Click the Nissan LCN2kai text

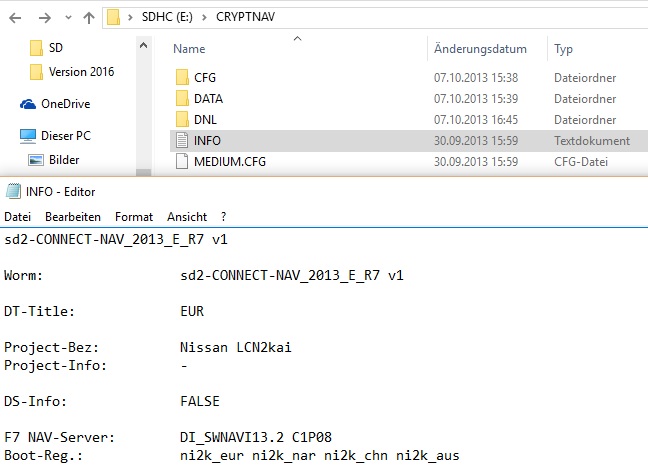point(236,347)
